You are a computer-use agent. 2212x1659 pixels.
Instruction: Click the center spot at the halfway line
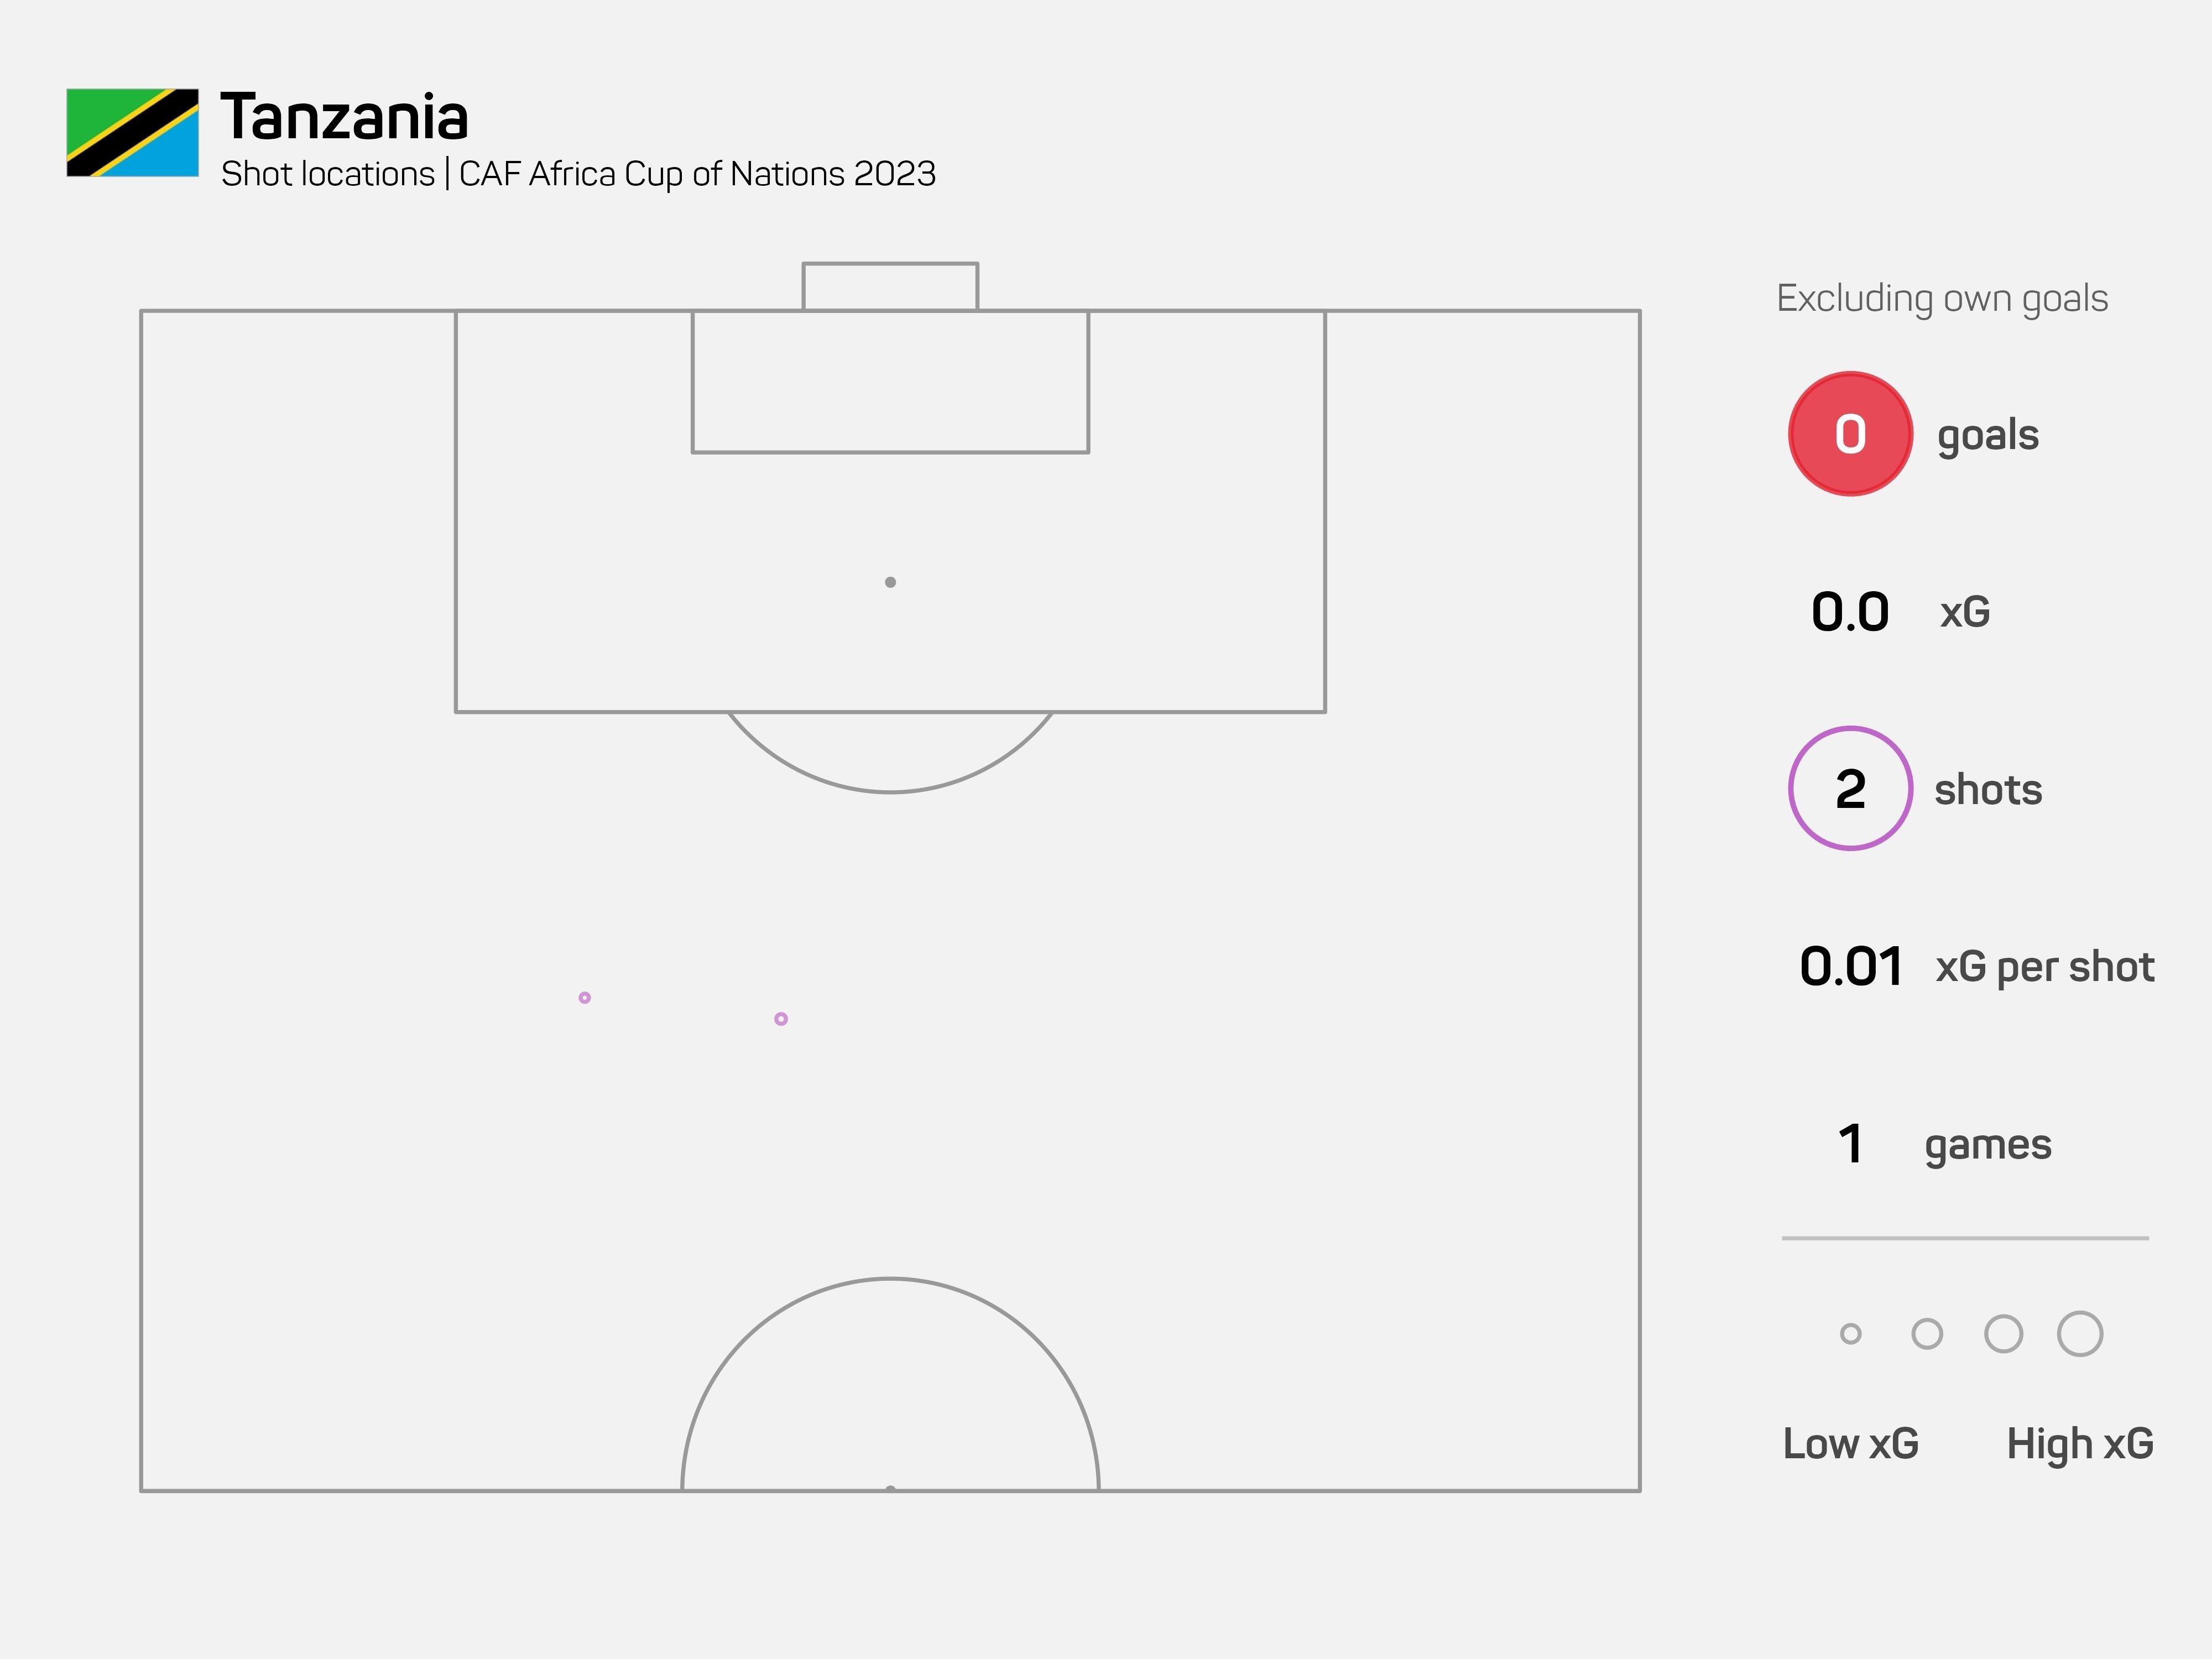(x=890, y=1488)
